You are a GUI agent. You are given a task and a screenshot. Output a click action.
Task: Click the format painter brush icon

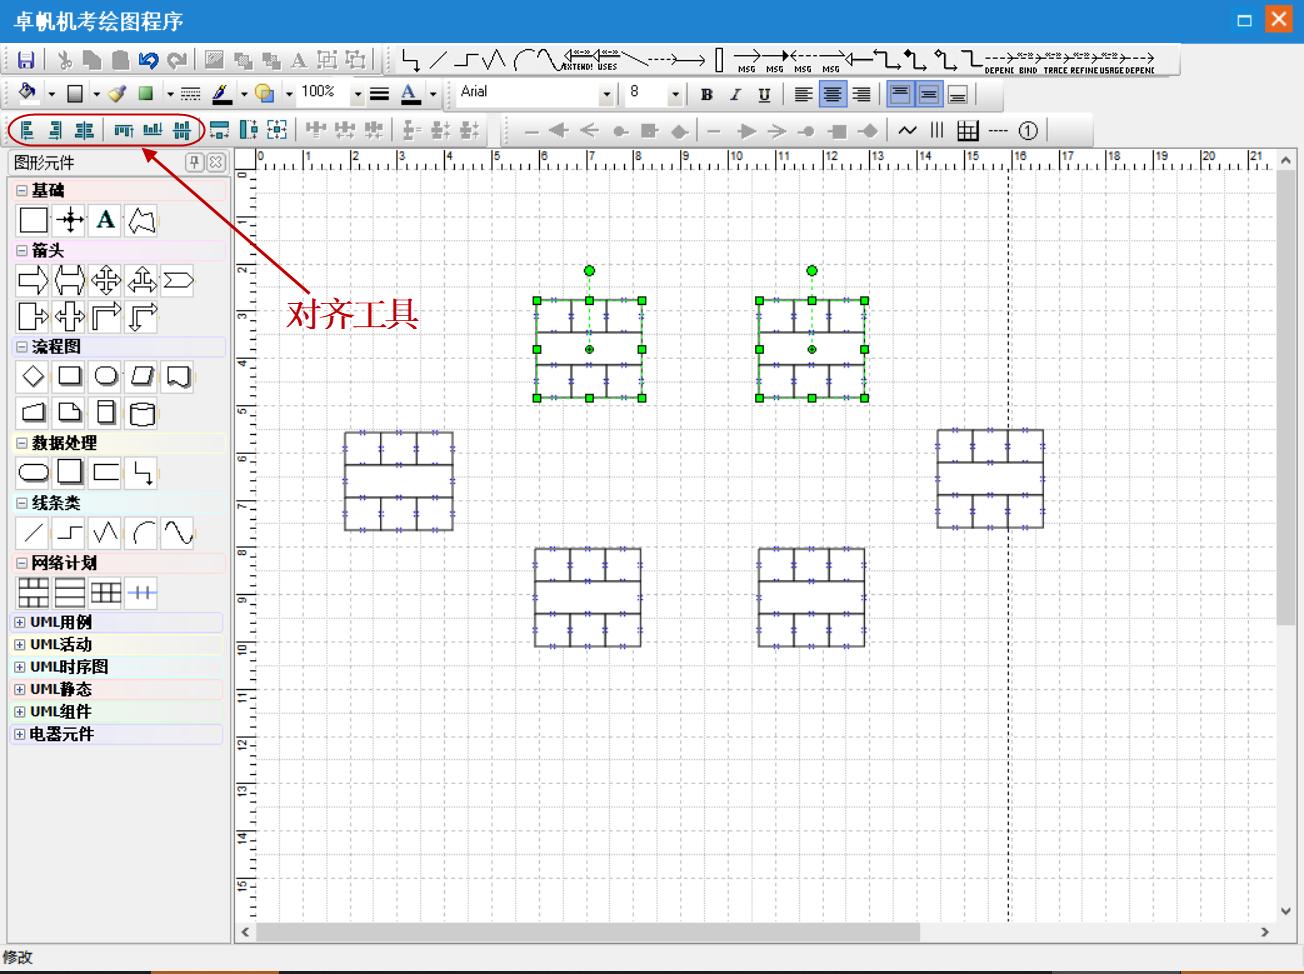[117, 94]
